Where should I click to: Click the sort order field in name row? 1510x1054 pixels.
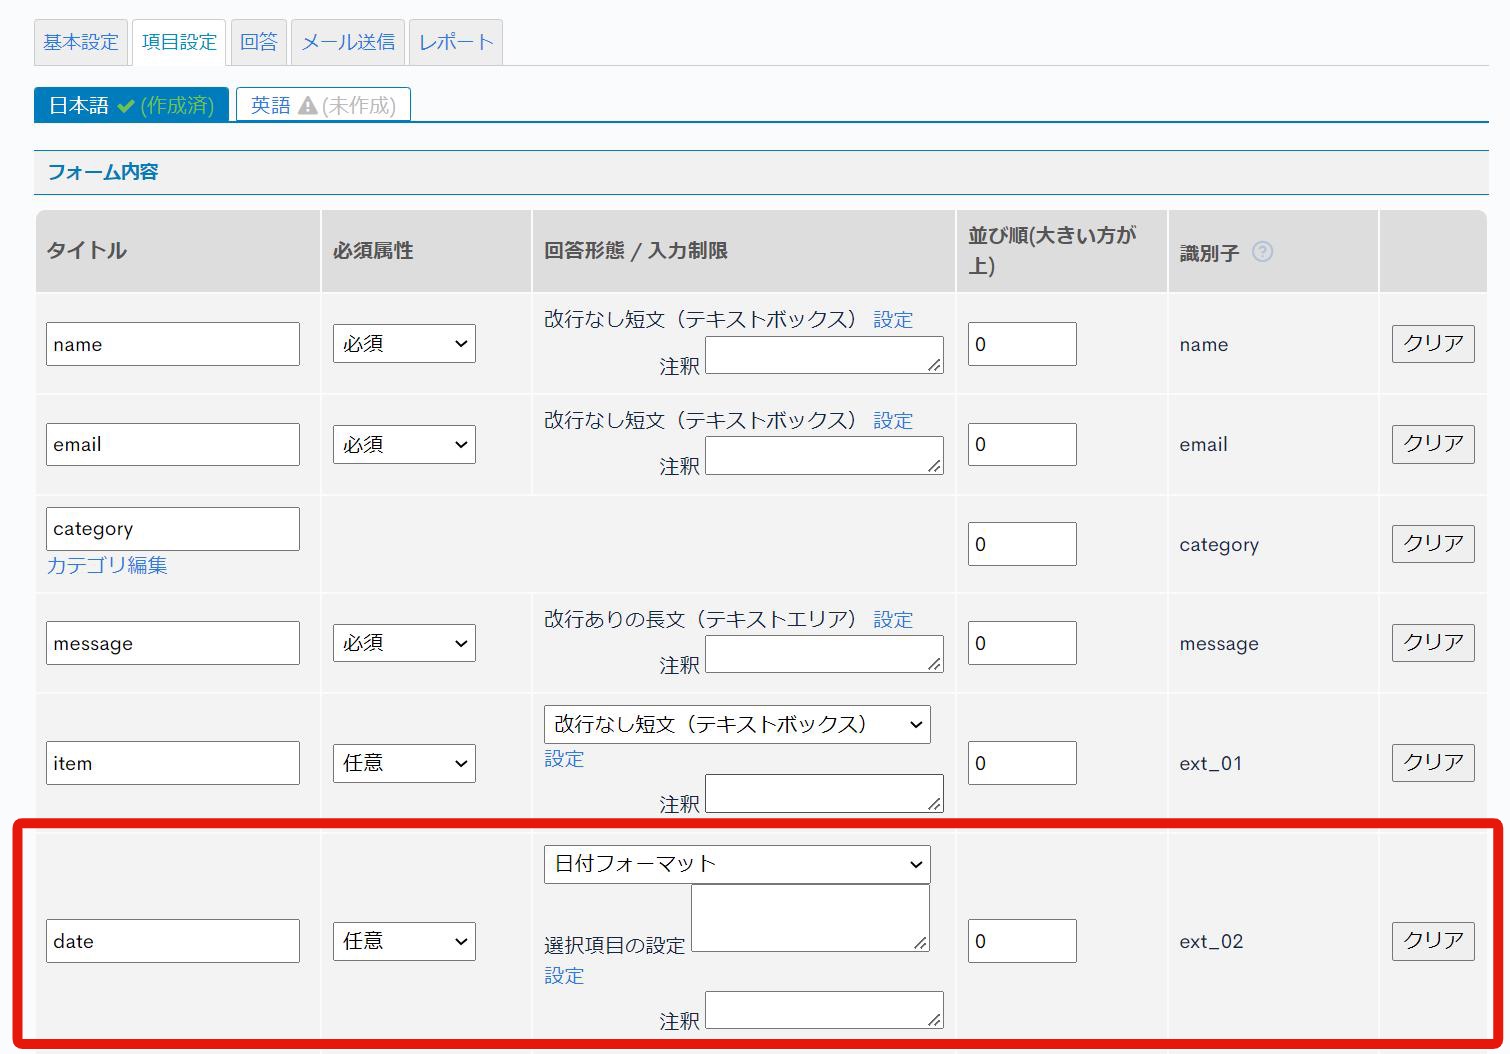(x=1022, y=344)
